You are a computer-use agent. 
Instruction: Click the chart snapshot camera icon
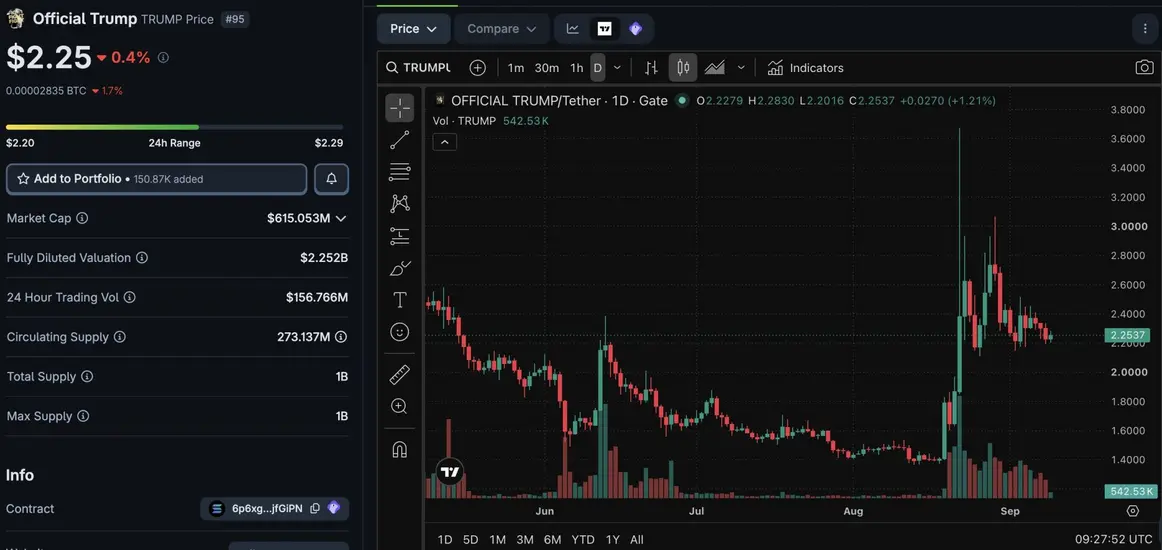(x=1144, y=67)
